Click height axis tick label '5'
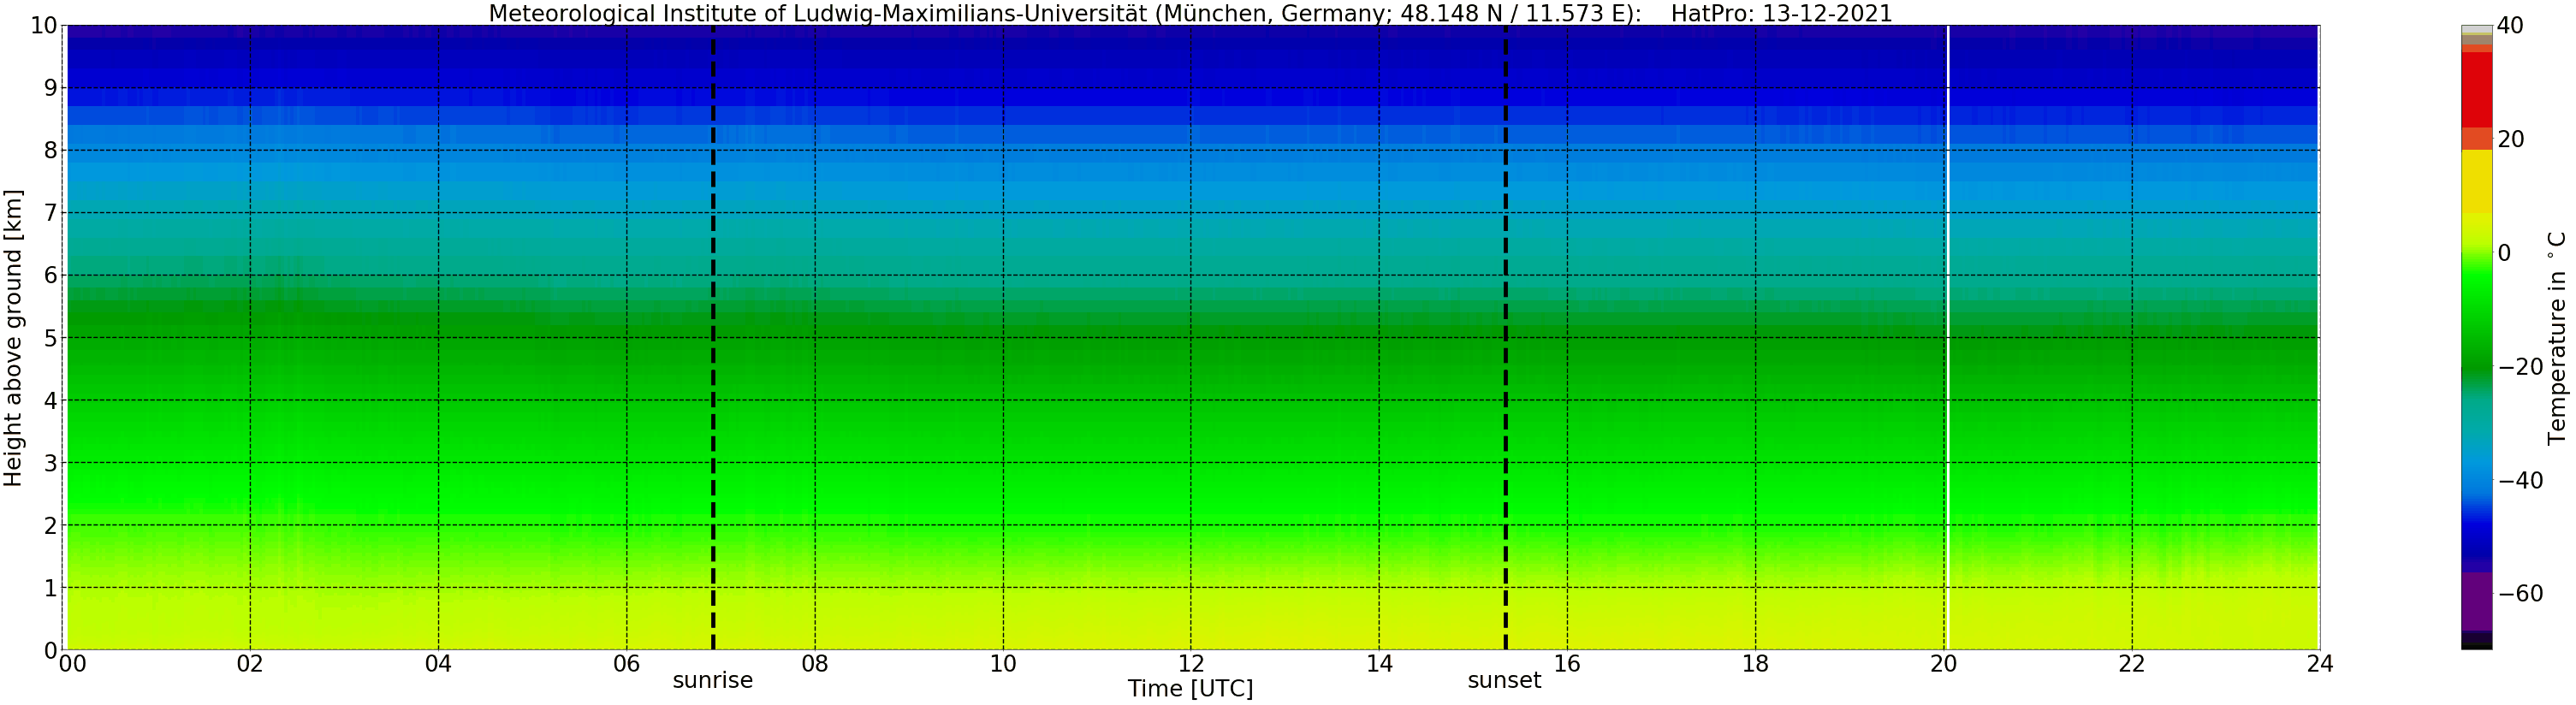Screen dimensions: 2576x705 point(50,338)
